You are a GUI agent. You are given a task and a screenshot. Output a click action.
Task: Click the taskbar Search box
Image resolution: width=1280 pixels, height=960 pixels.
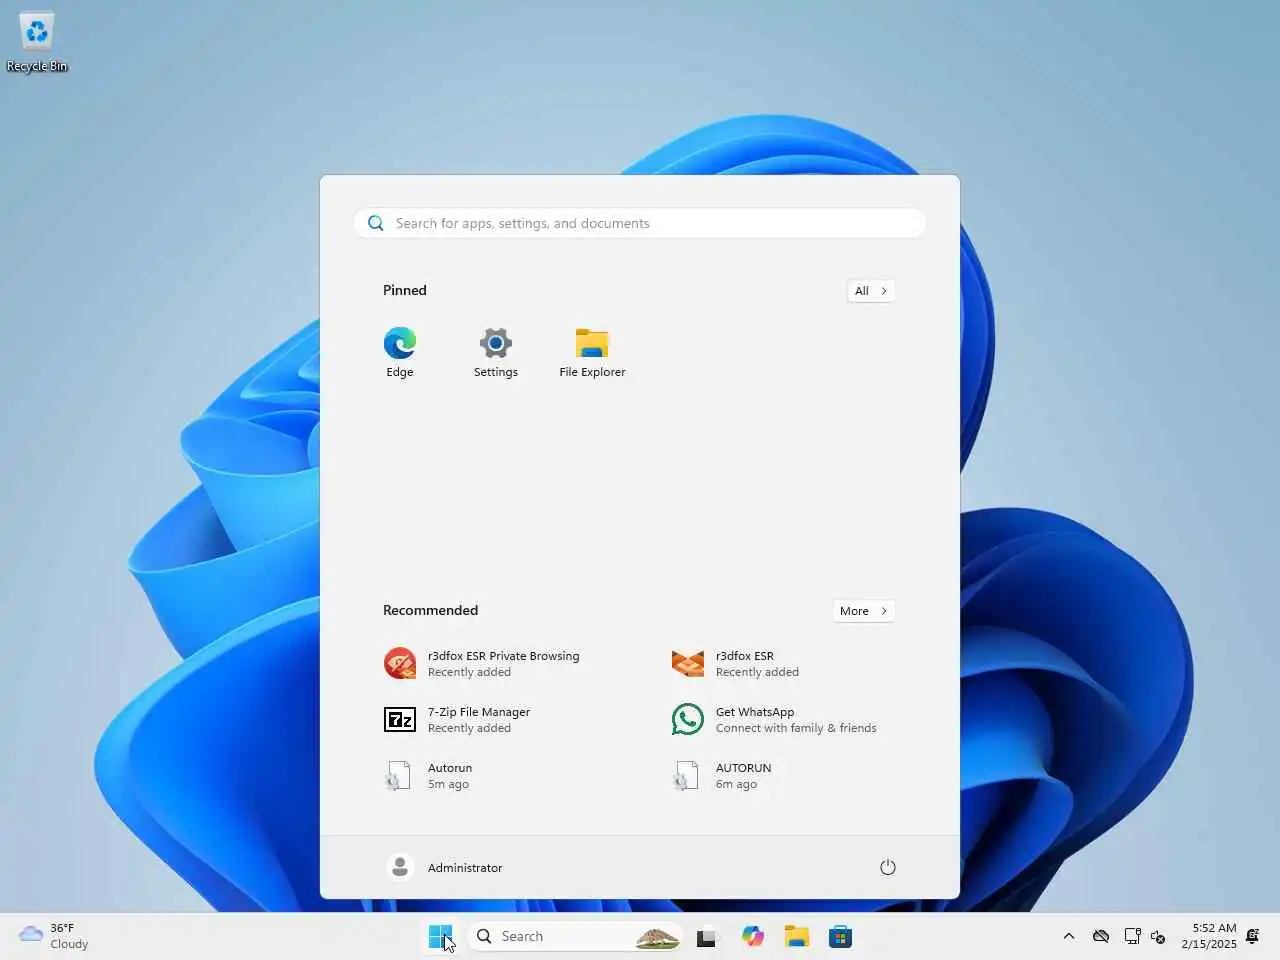pos(575,937)
